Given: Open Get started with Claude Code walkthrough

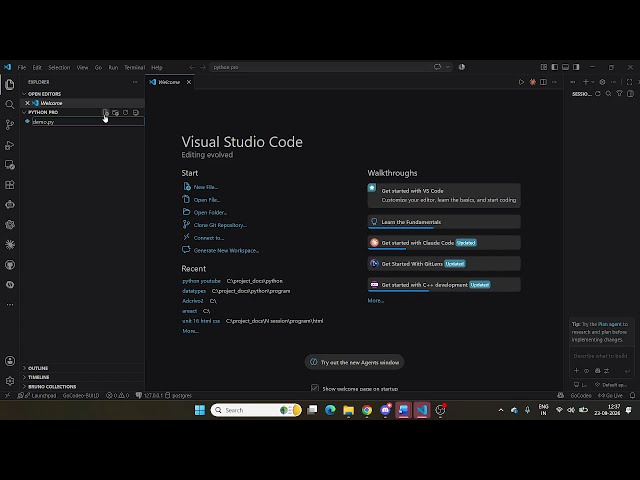Looking at the screenshot, I should click(x=444, y=242).
